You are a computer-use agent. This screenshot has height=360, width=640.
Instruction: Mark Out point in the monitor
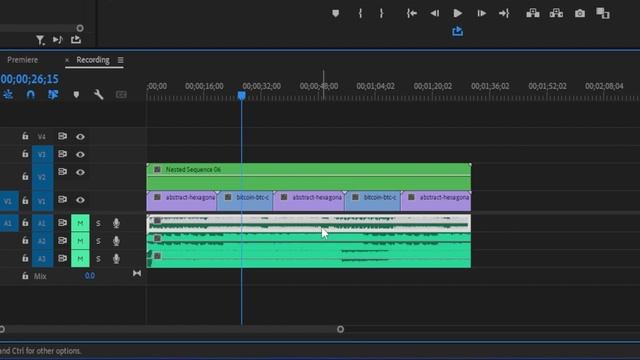click(x=381, y=13)
